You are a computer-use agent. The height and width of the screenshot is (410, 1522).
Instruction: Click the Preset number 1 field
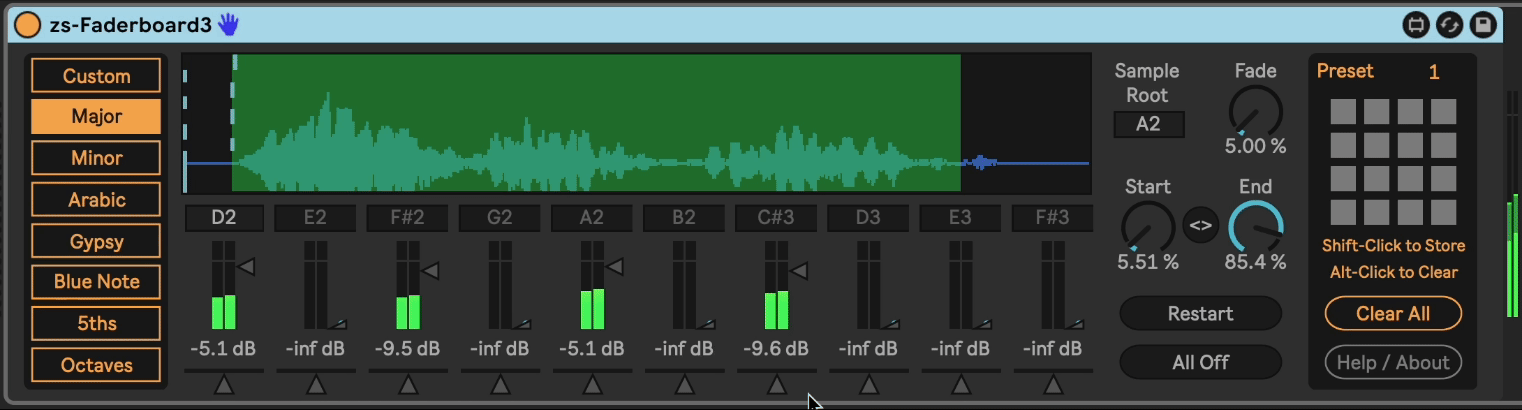pyautogui.click(x=1434, y=72)
